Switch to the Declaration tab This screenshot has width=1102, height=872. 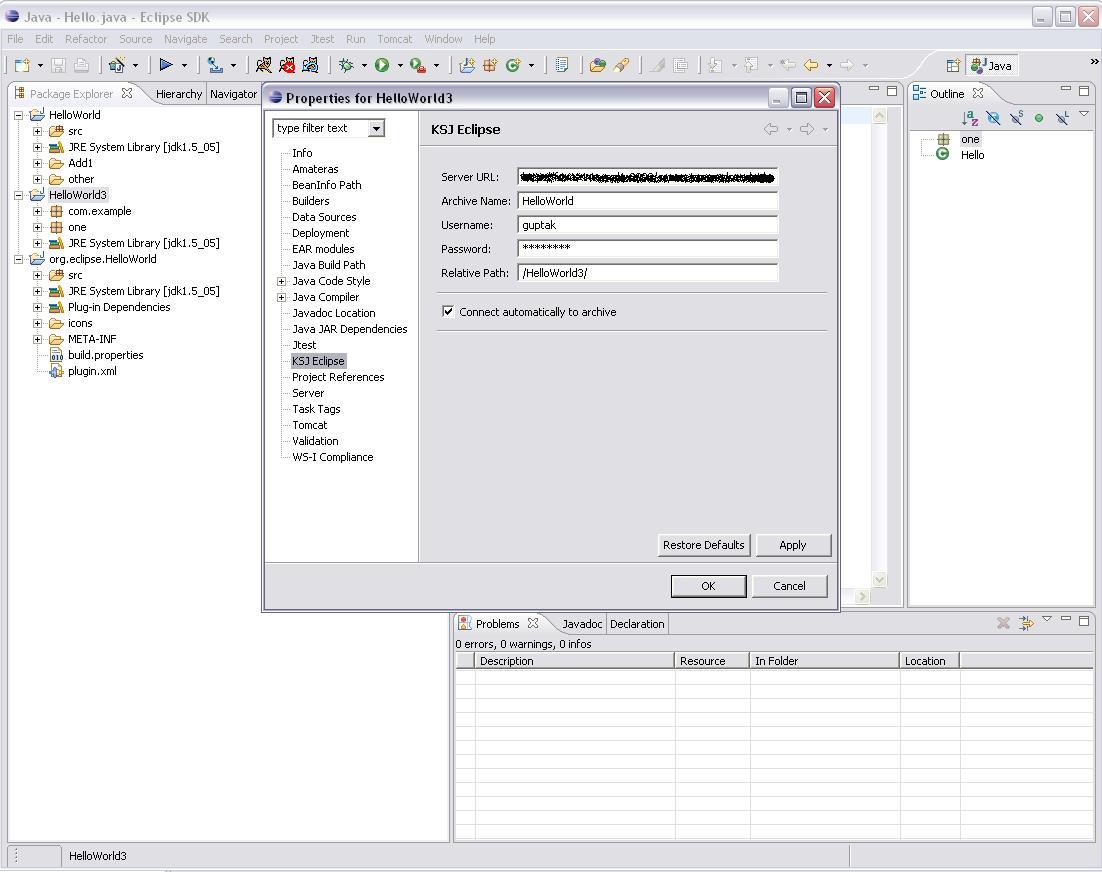click(637, 624)
